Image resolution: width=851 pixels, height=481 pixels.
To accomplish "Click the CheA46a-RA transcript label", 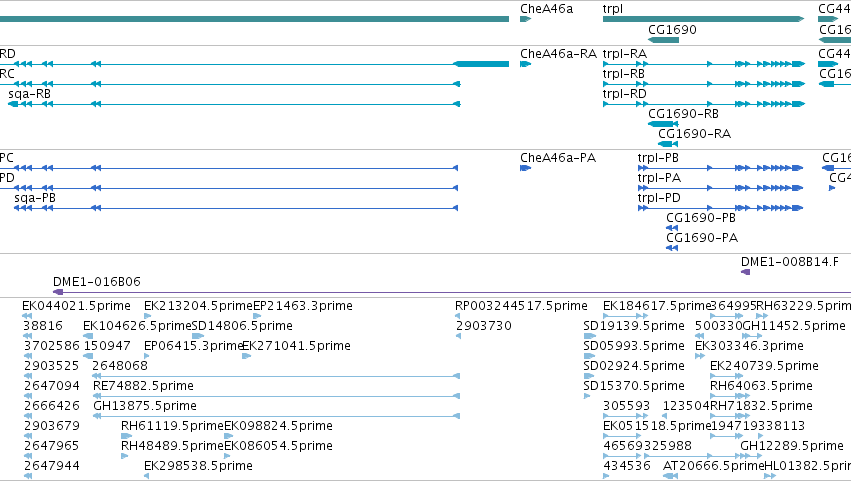I will tap(558, 54).
